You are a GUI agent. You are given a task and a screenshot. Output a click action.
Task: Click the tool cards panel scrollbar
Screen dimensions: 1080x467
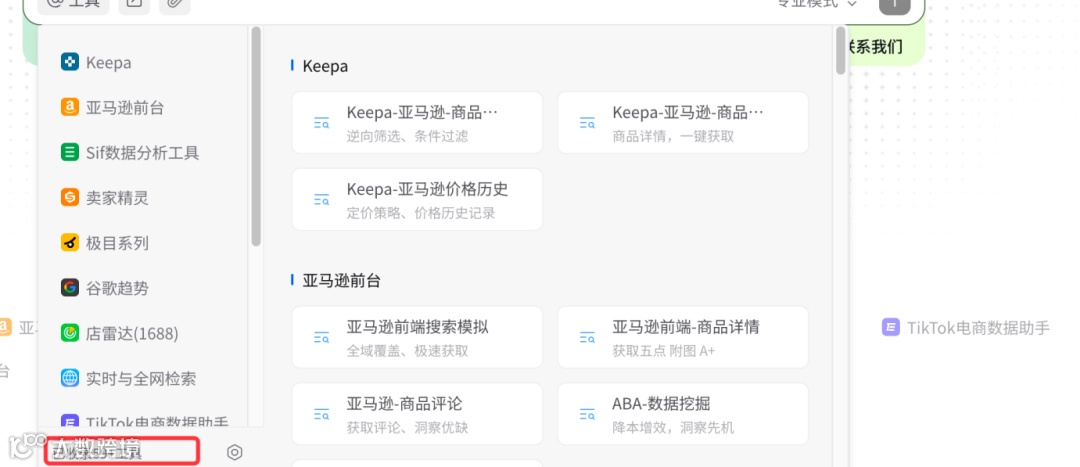(840, 50)
